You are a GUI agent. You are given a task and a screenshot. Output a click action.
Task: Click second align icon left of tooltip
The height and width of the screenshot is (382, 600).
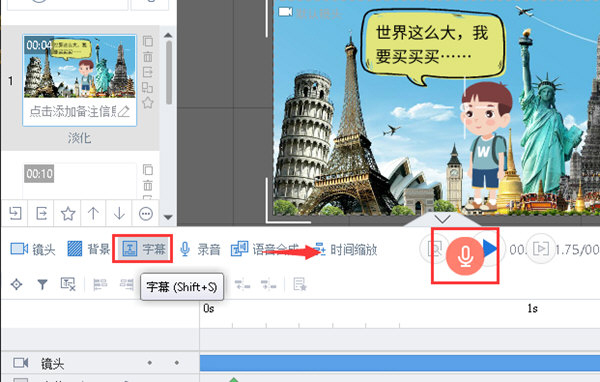[127, 284]
